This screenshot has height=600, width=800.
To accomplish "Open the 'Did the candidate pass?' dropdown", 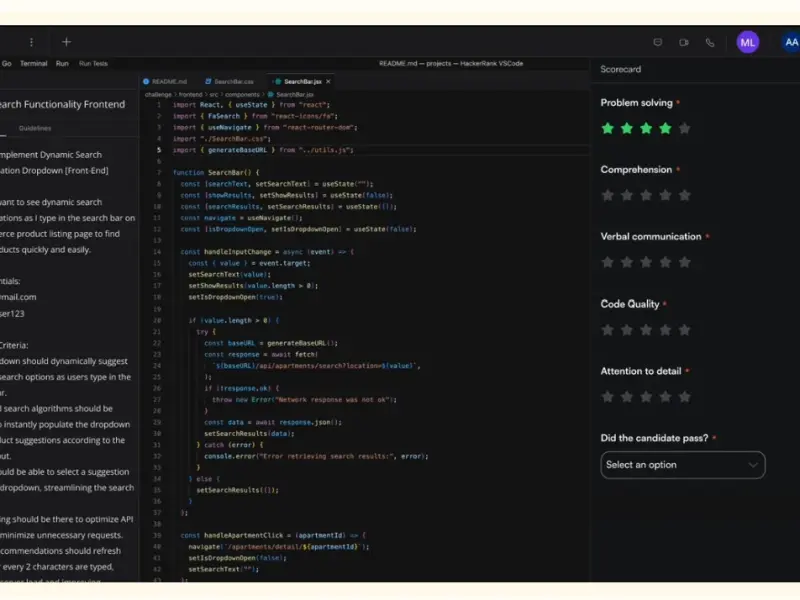I will coord(683,464).
